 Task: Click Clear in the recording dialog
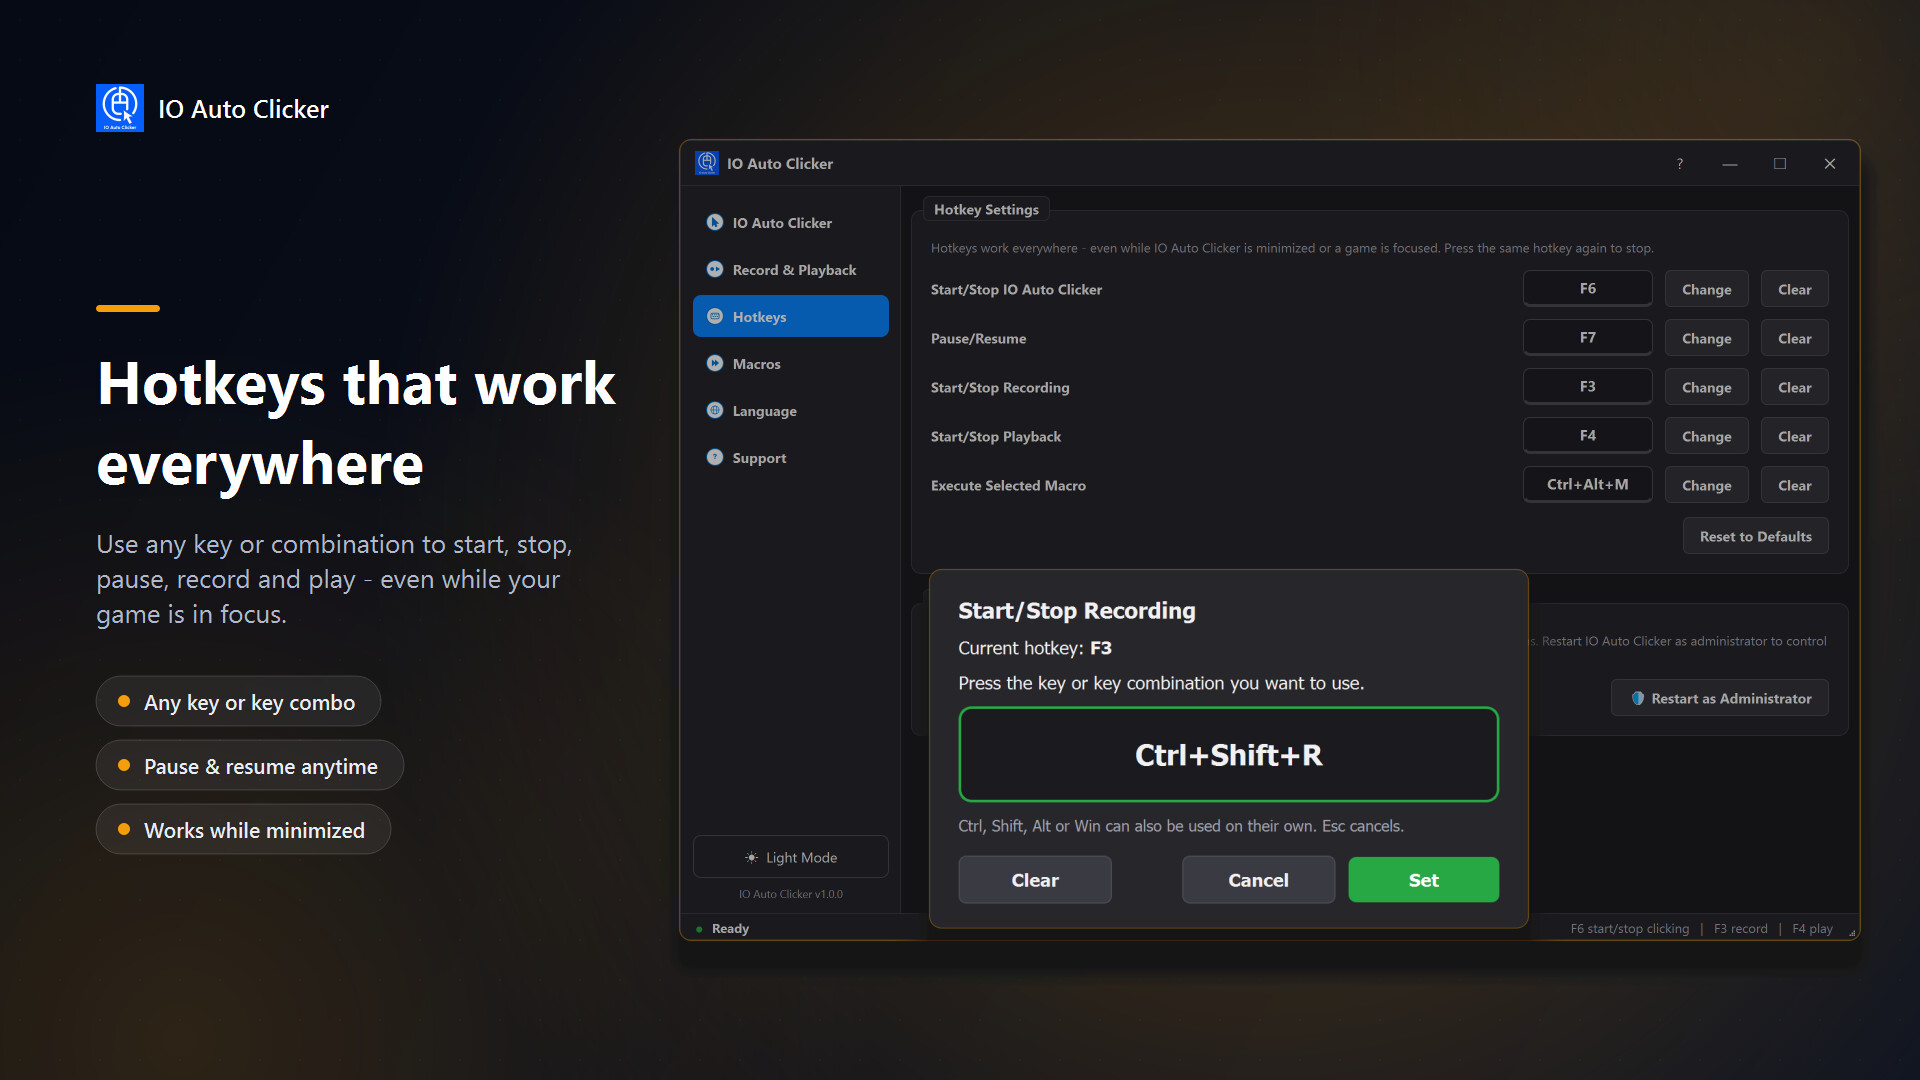[1035, 880]
